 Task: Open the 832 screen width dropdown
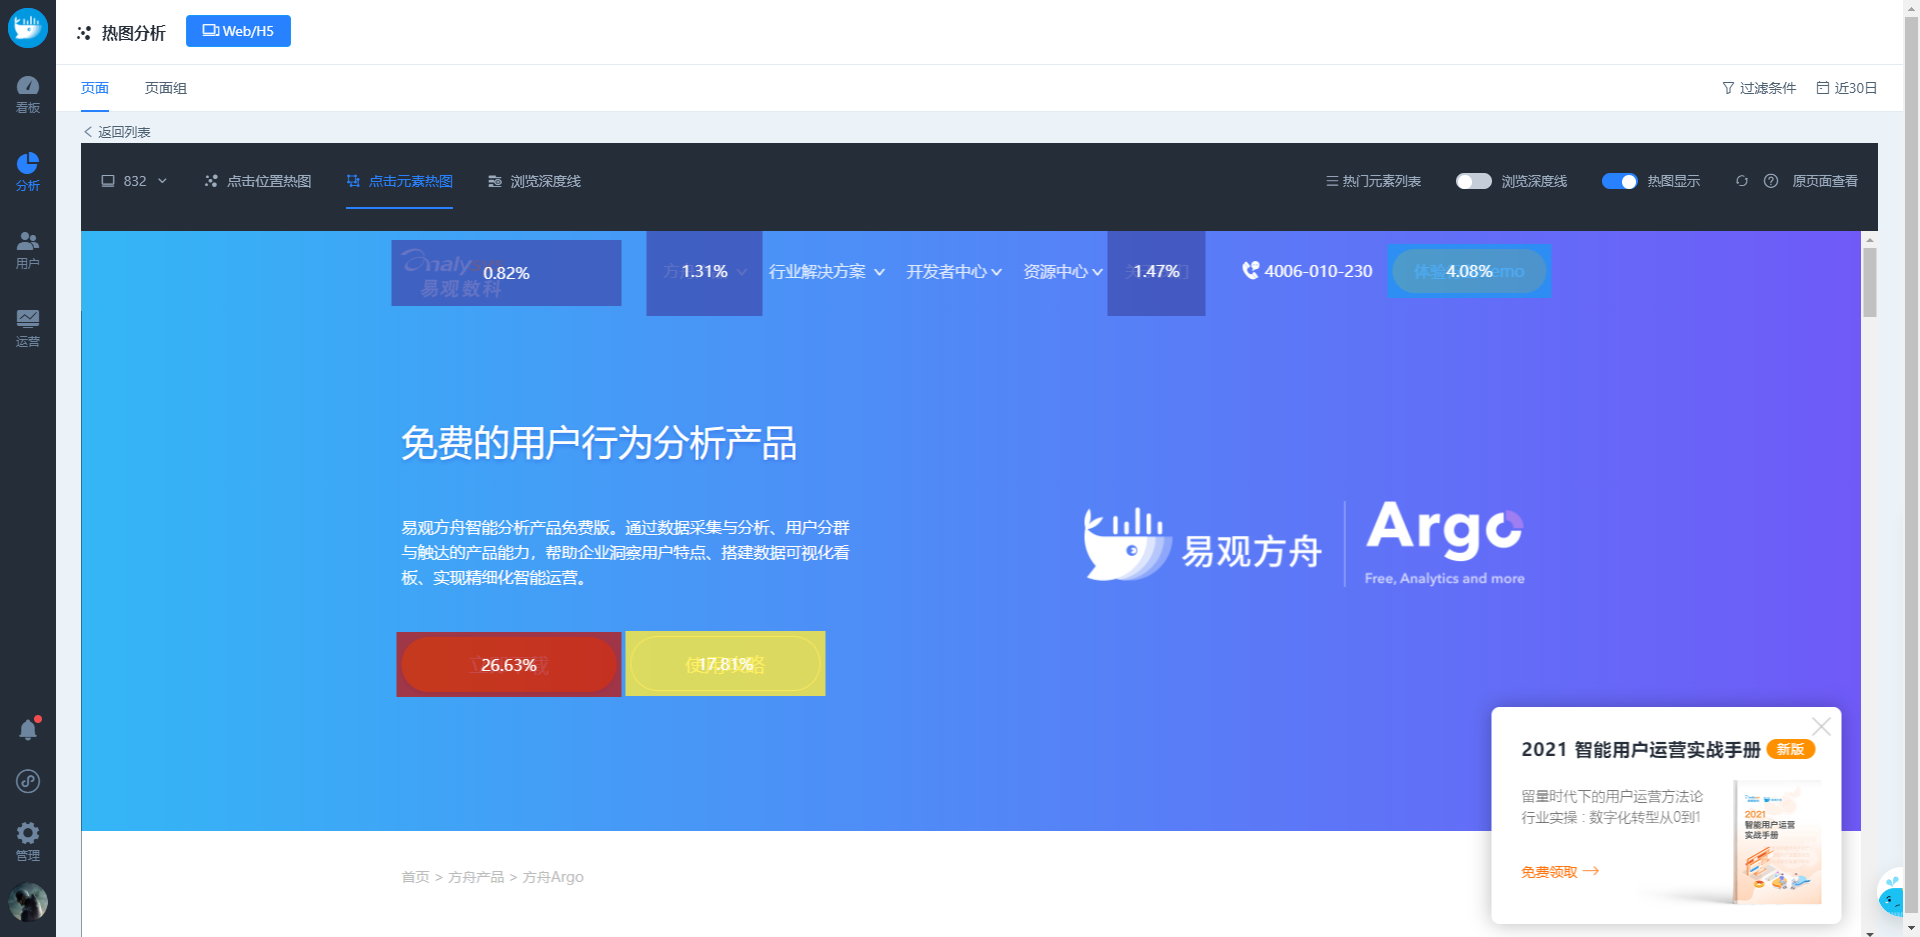(x=134, y=181)
